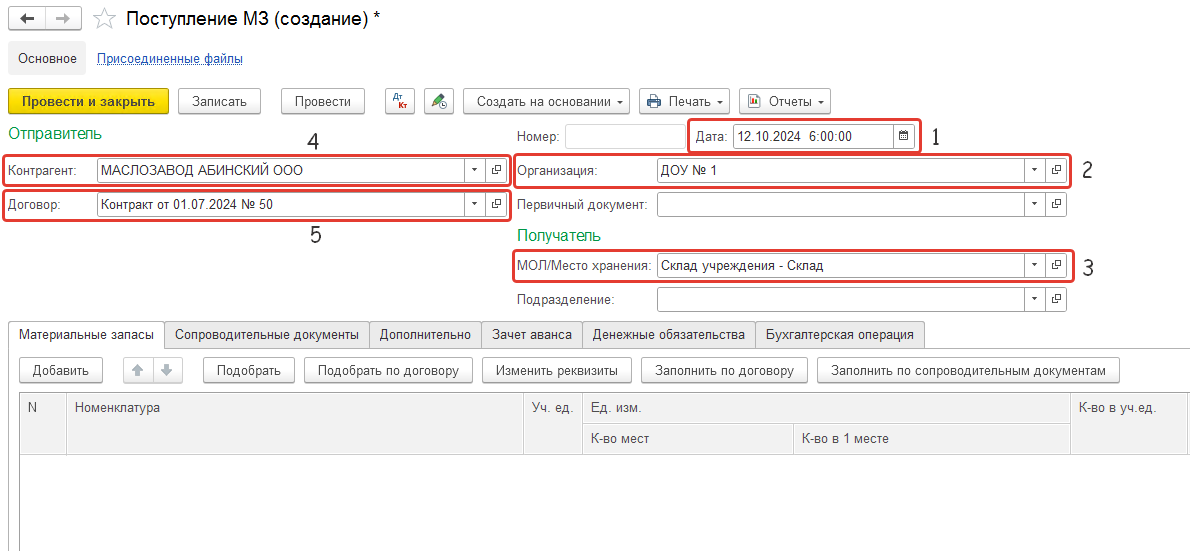Click into the Номер input field
This screenshot has height=551, width=1190.
pyautogui.click(x=625, y=136)
